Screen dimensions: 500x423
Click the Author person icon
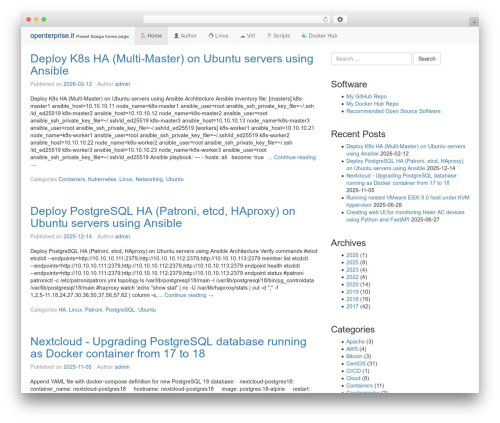(176, 36)
